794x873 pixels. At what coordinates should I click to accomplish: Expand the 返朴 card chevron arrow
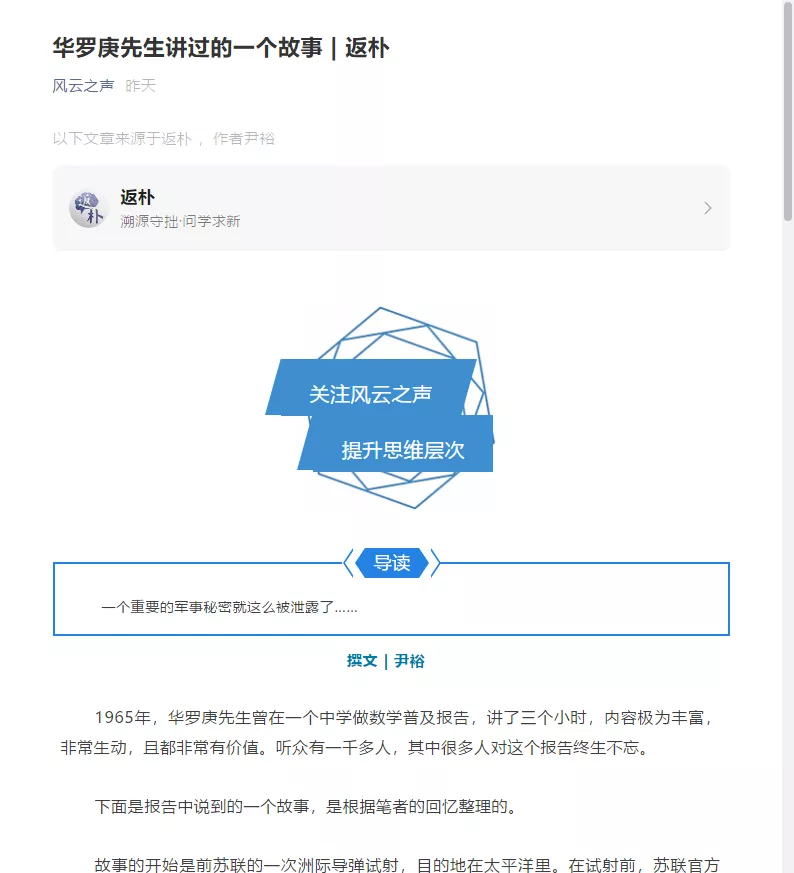pyautogui.click(x=708, y=208)
